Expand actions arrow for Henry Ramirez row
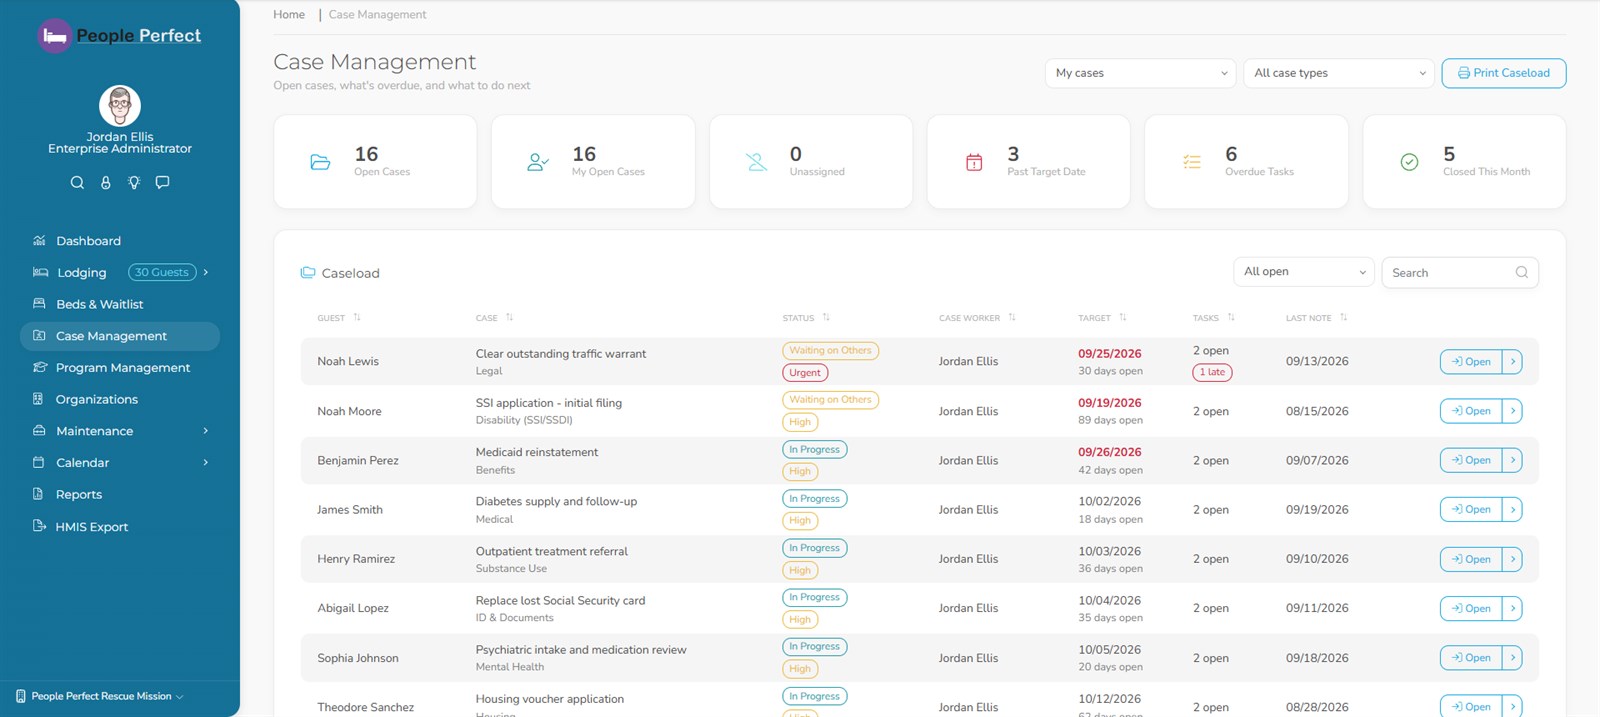Screen dimensions: 1600x717 click(x=1512, y=559)
